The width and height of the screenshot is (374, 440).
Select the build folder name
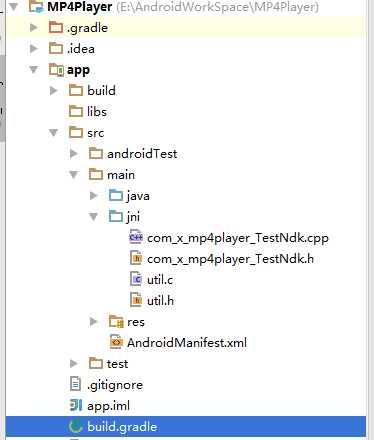[101, 90]
